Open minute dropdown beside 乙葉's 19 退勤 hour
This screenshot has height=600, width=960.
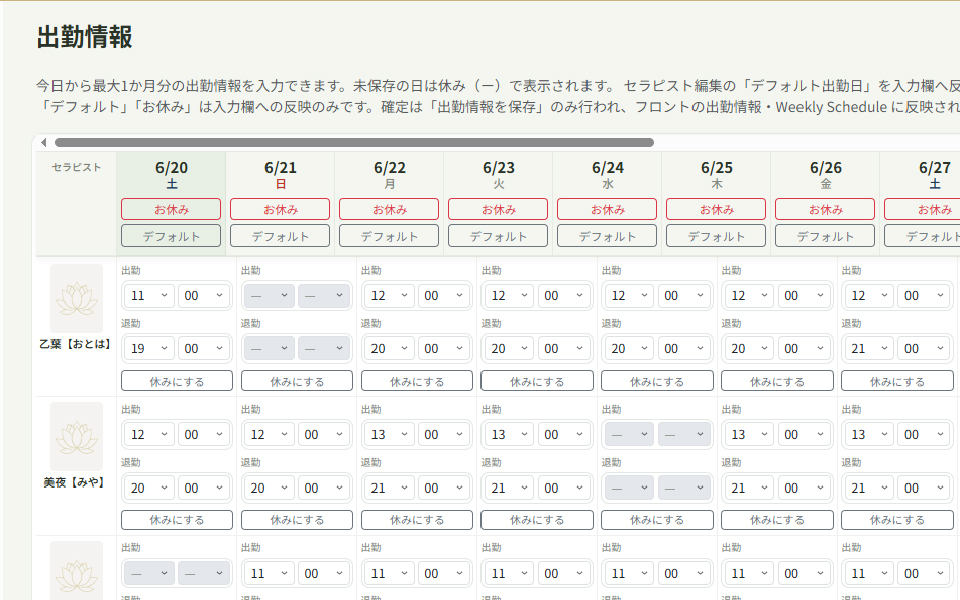click(204, 348)
